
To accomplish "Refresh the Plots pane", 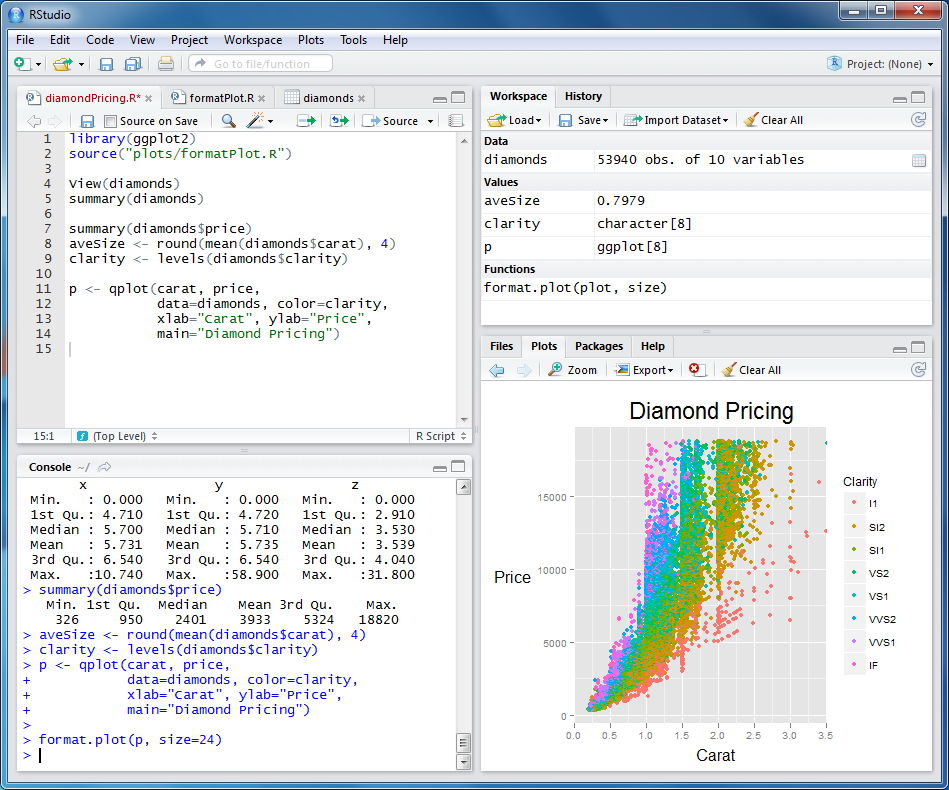I will [x=918, y=369].
